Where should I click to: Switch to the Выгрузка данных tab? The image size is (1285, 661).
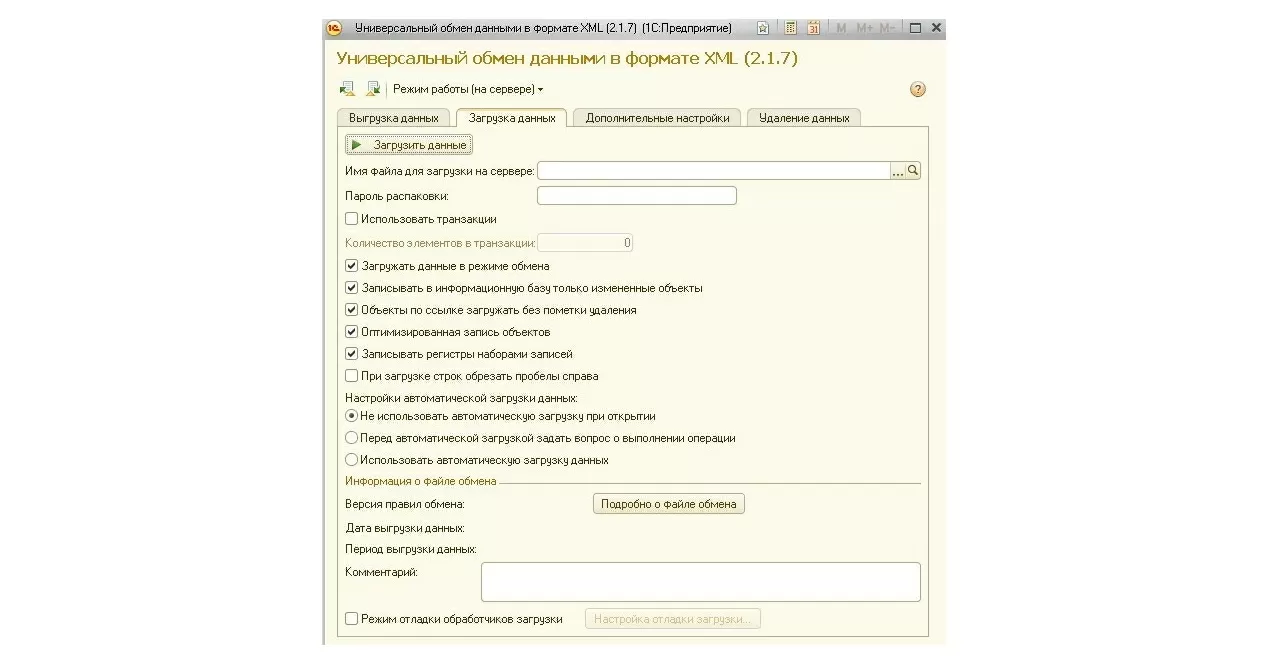394,118
